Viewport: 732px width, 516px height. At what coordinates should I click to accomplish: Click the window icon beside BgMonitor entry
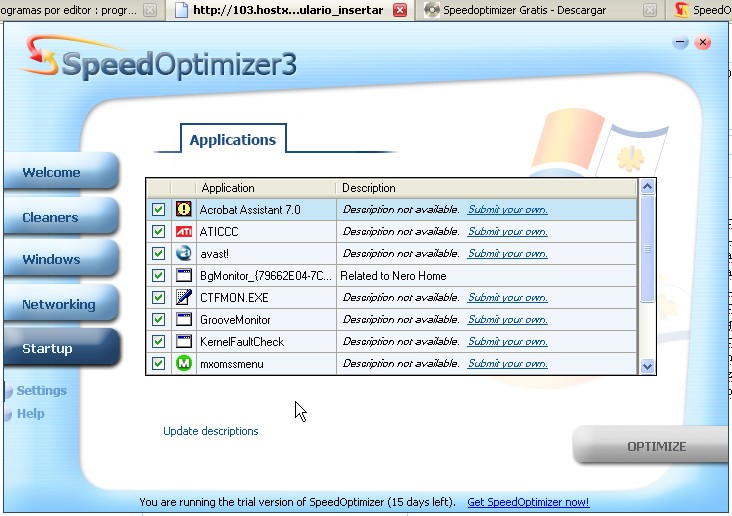183,275
